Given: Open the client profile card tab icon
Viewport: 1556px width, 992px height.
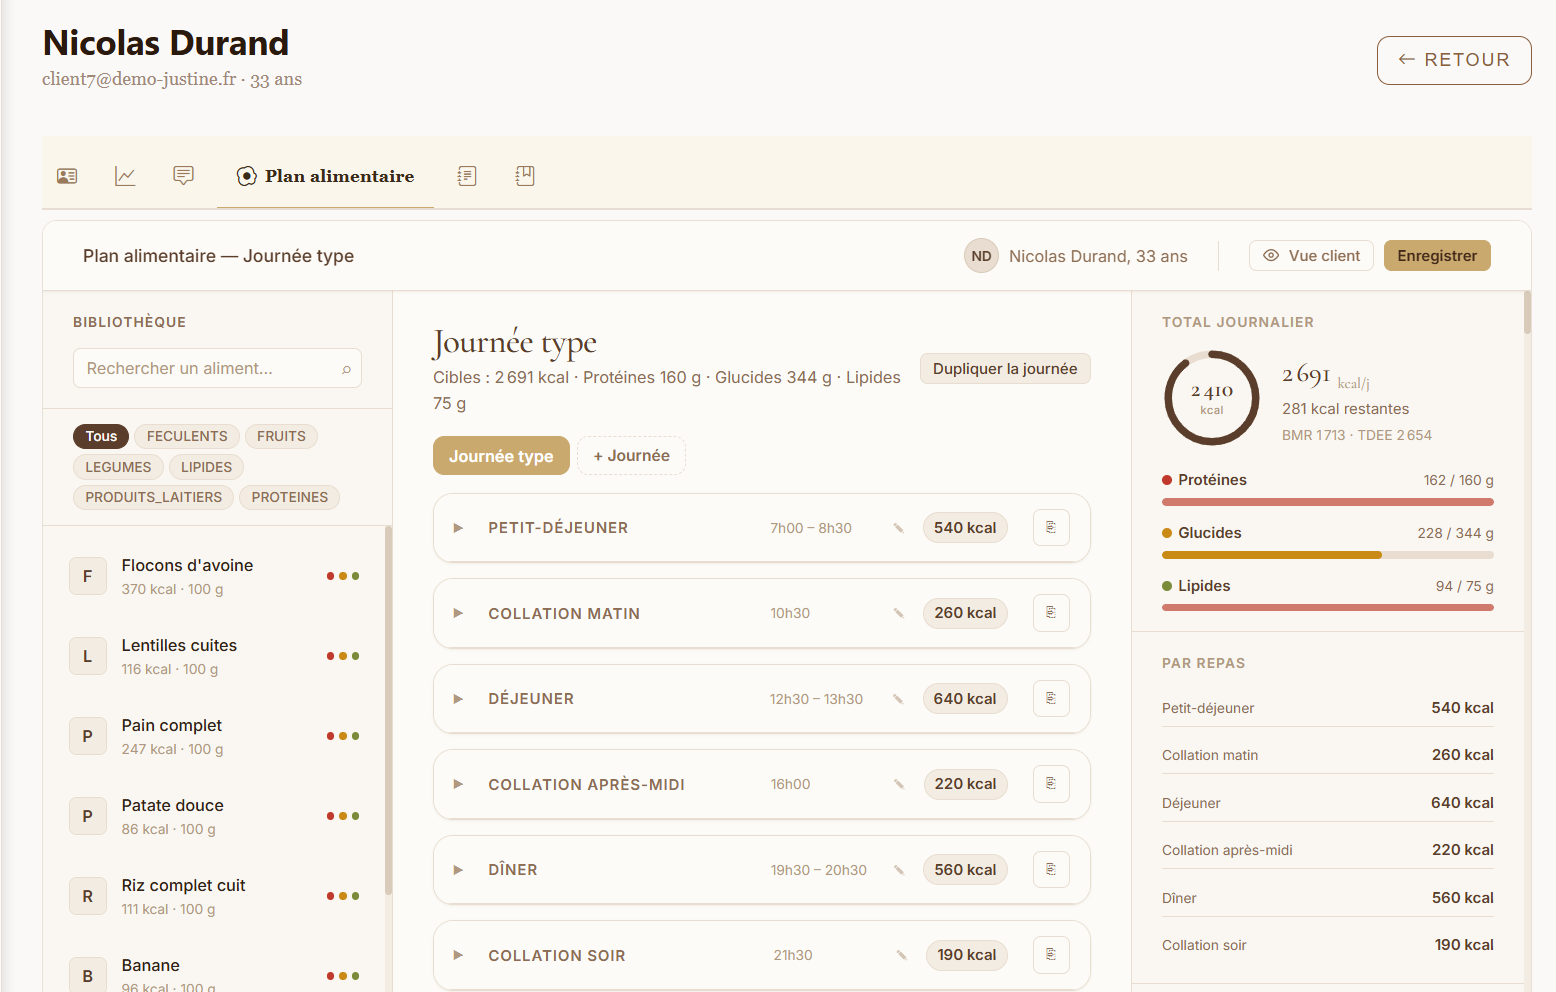Looking at the screenshot, I should pyautogui.click(x=67, y=176).
